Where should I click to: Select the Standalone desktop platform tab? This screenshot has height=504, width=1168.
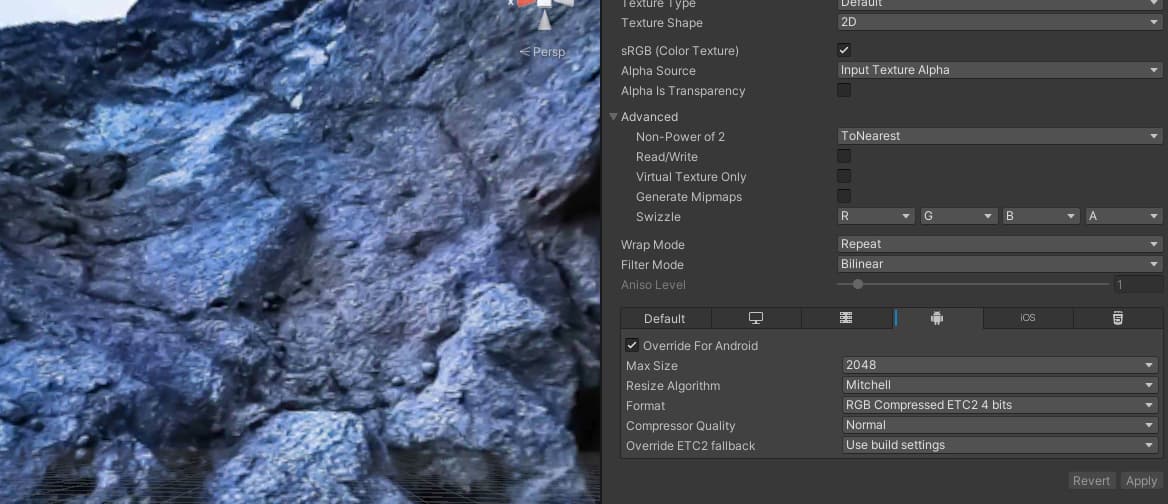(x=756, y=318)
